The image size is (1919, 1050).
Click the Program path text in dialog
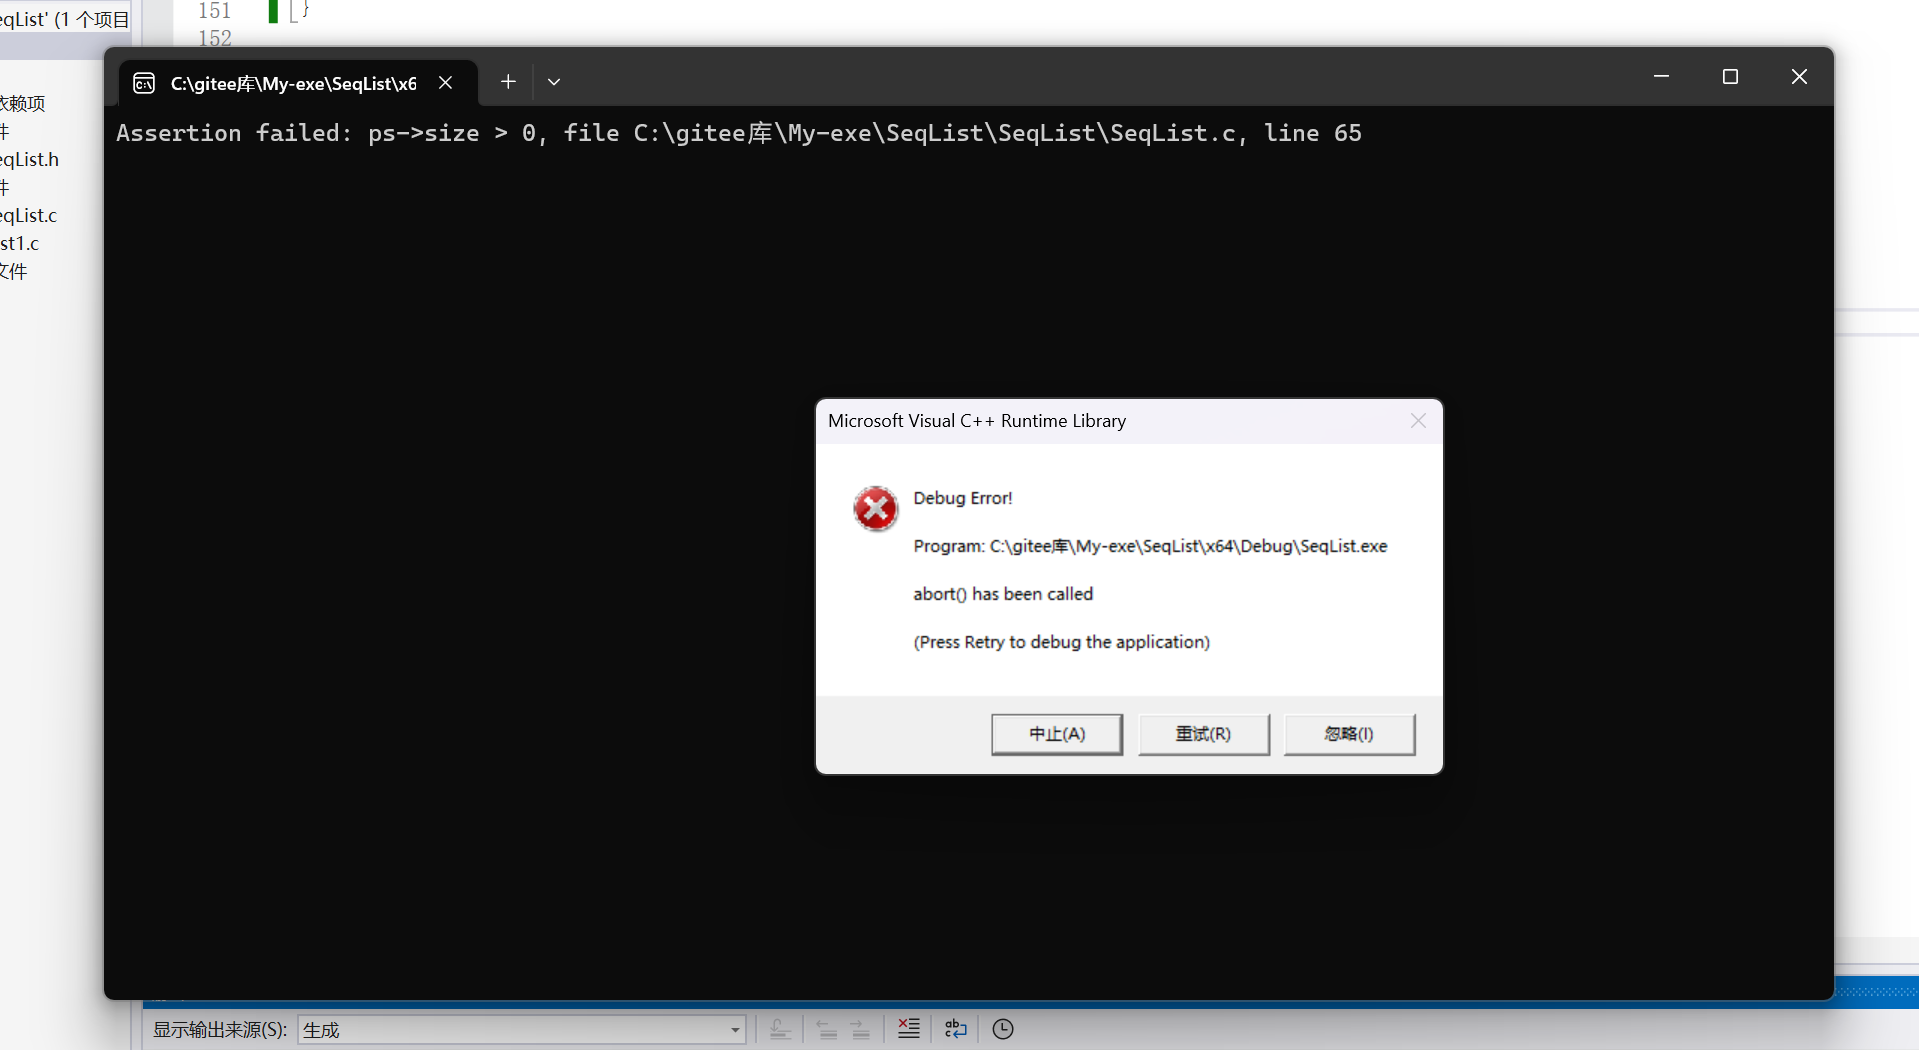pyautogui.click(x=1150, y=546)
